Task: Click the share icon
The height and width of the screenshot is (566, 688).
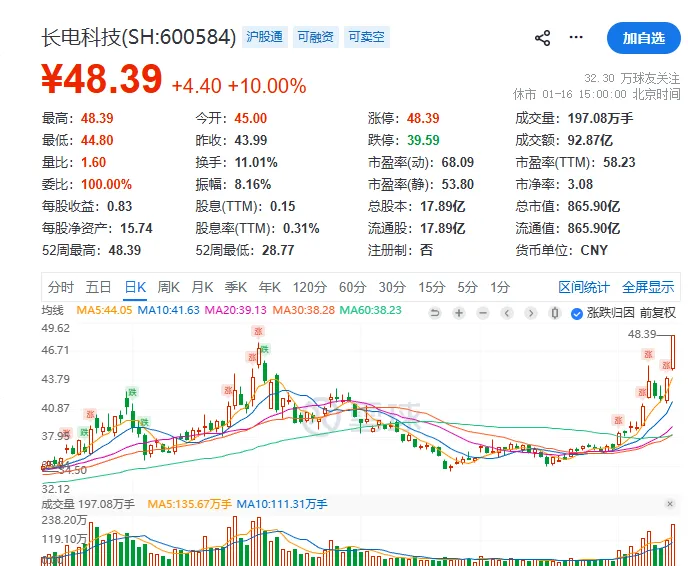Action: (x=542, y=38)
